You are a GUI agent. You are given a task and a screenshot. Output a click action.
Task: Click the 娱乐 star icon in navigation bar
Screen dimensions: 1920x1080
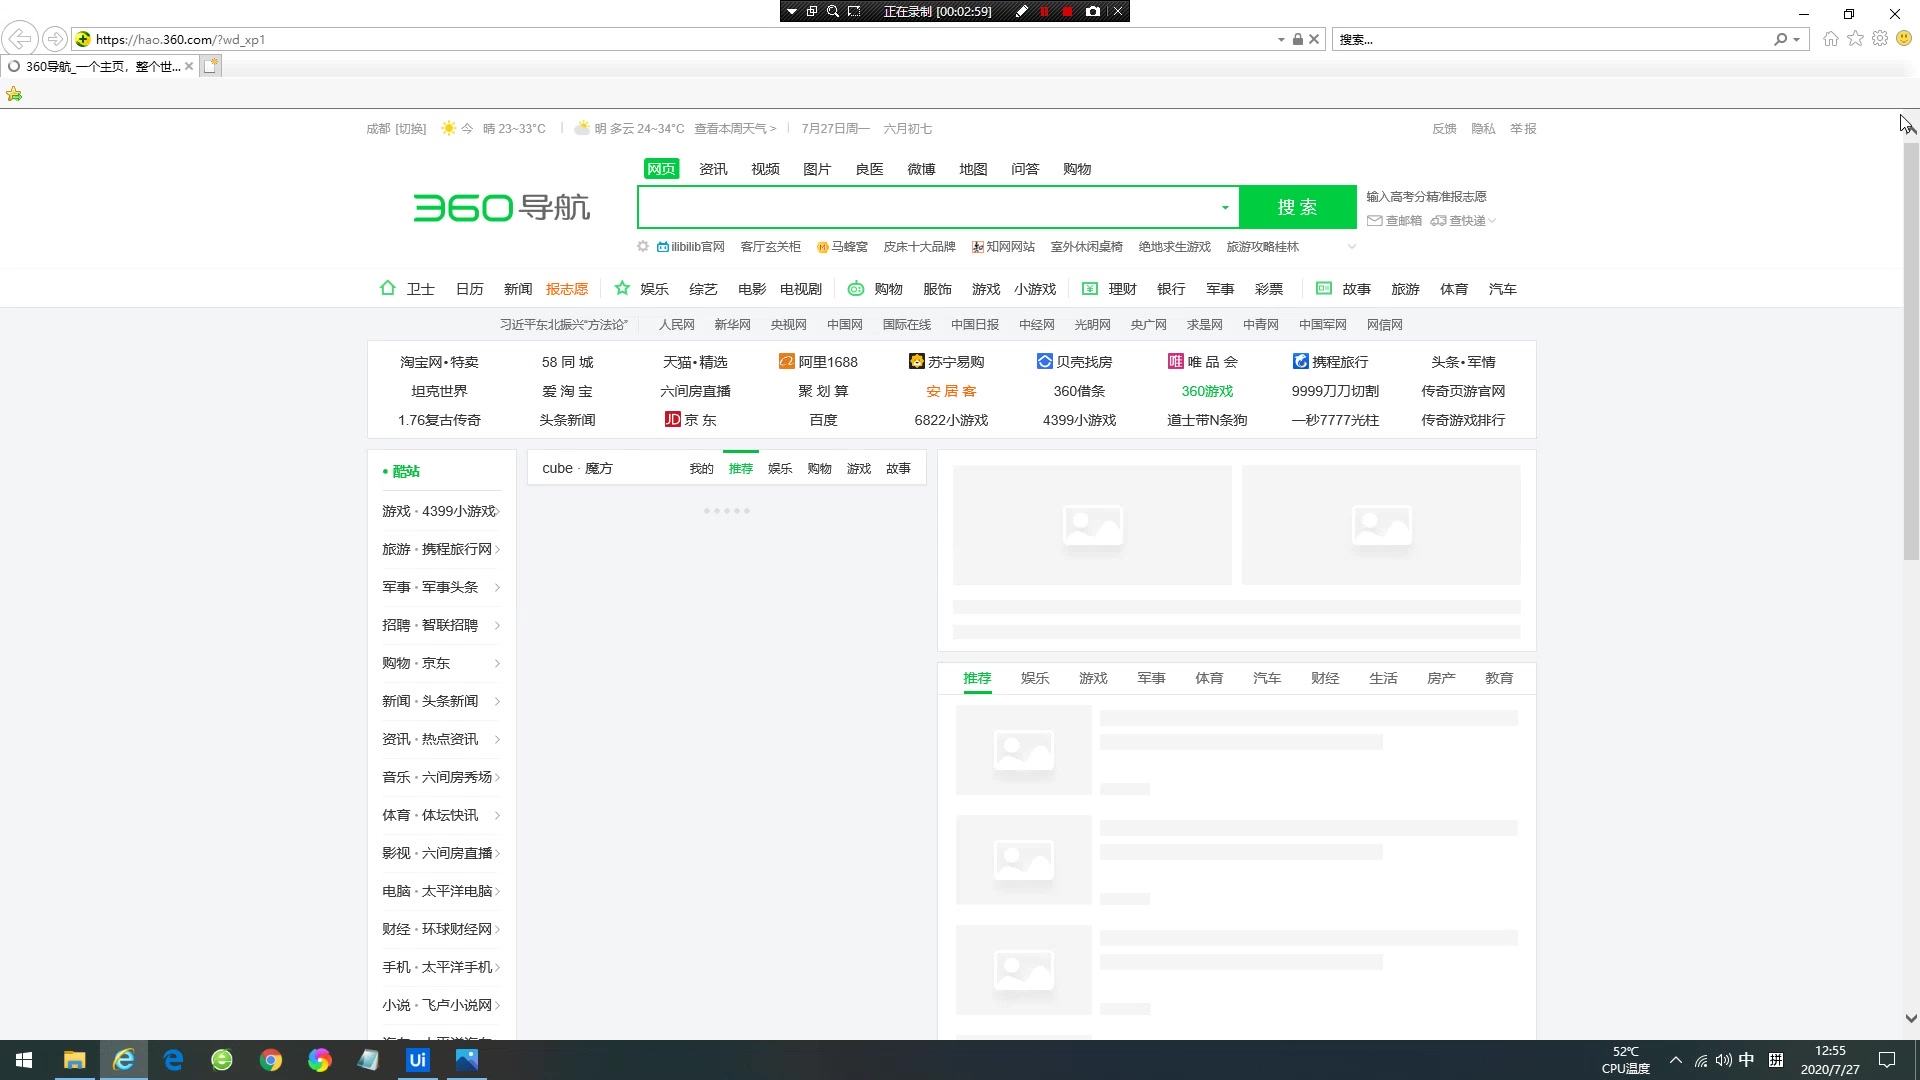click(622, 288)
